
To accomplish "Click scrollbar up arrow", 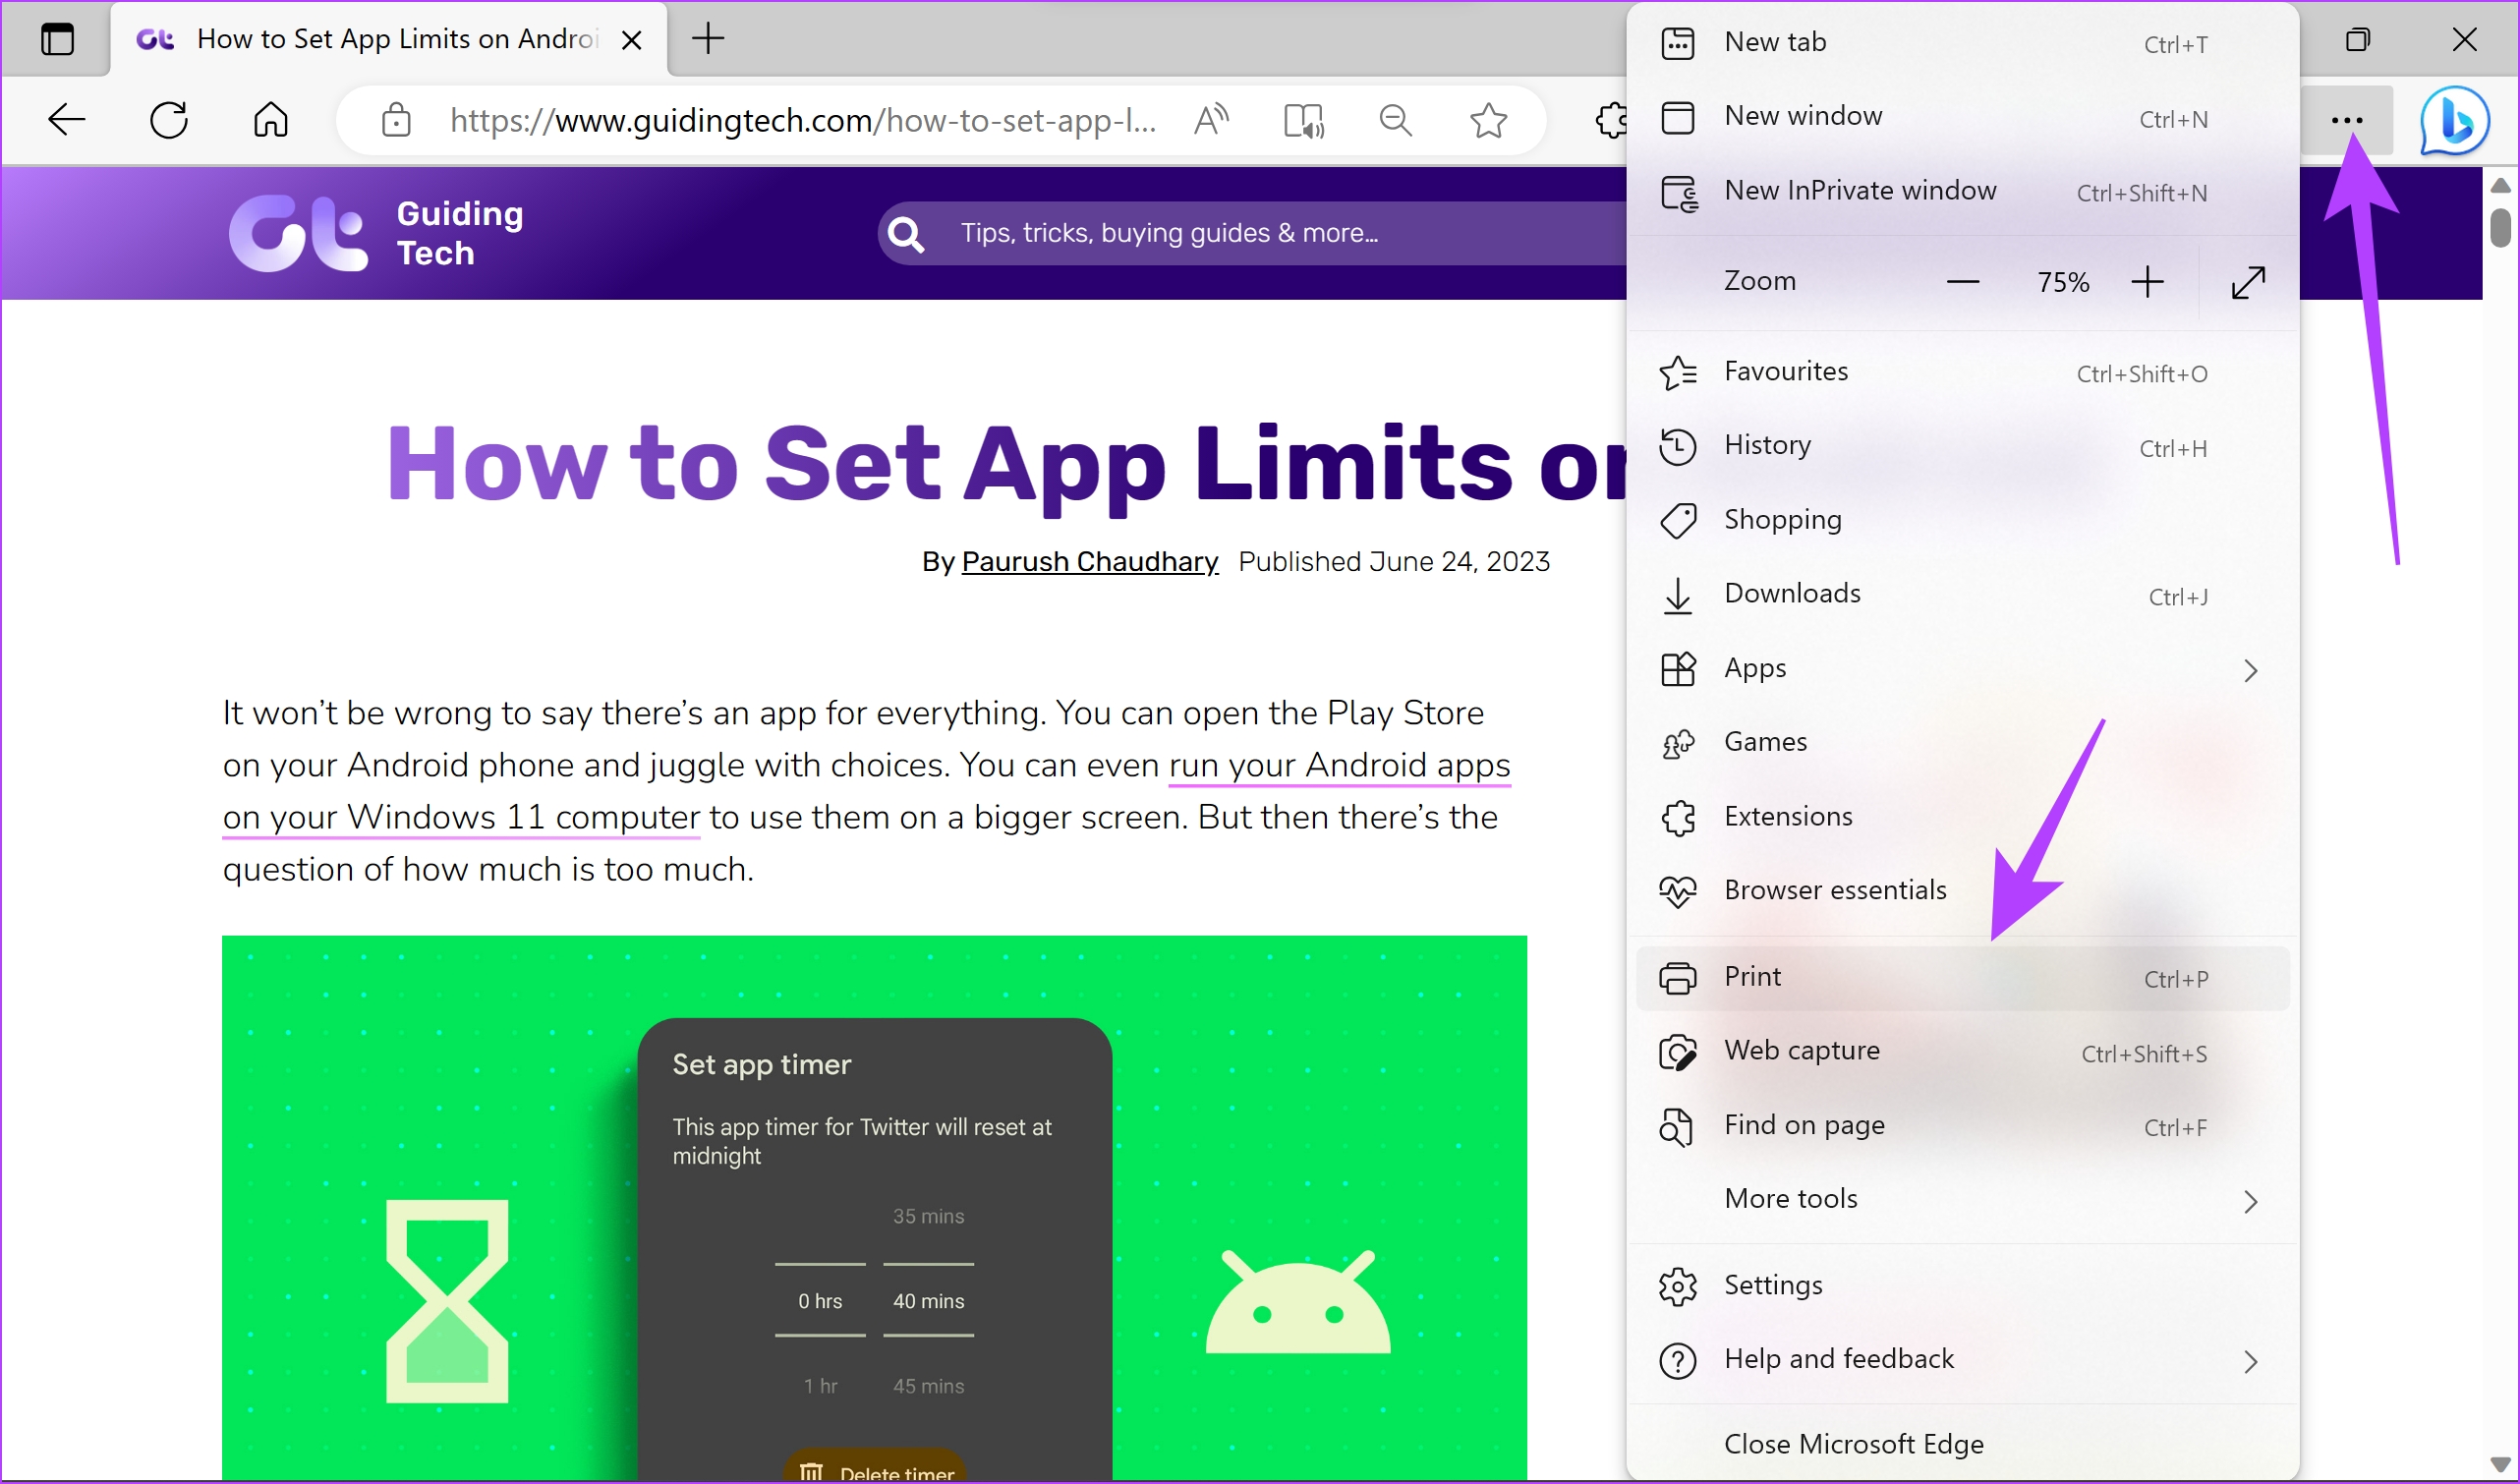I will [x=2500, y=186].
